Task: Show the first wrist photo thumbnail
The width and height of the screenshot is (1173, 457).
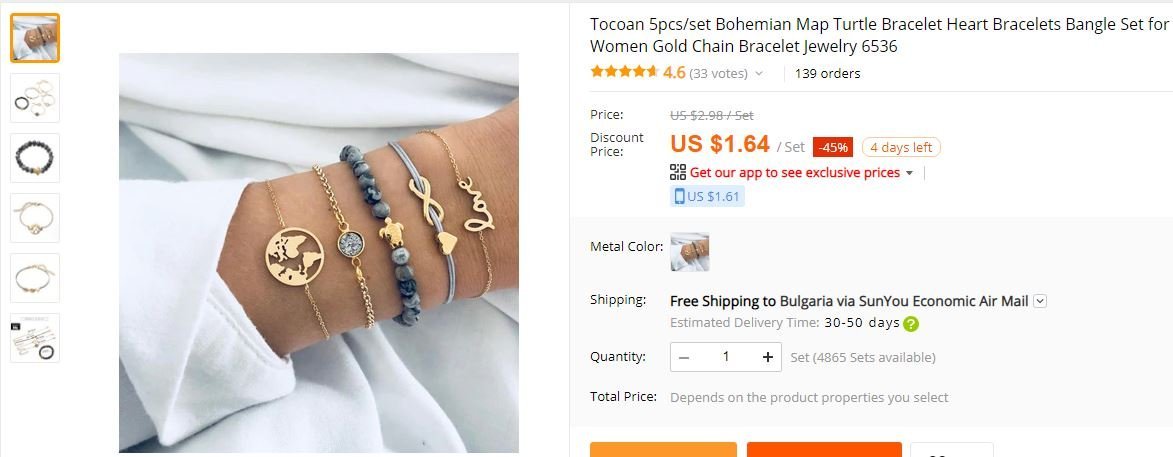Action: (x=34, y=37)
